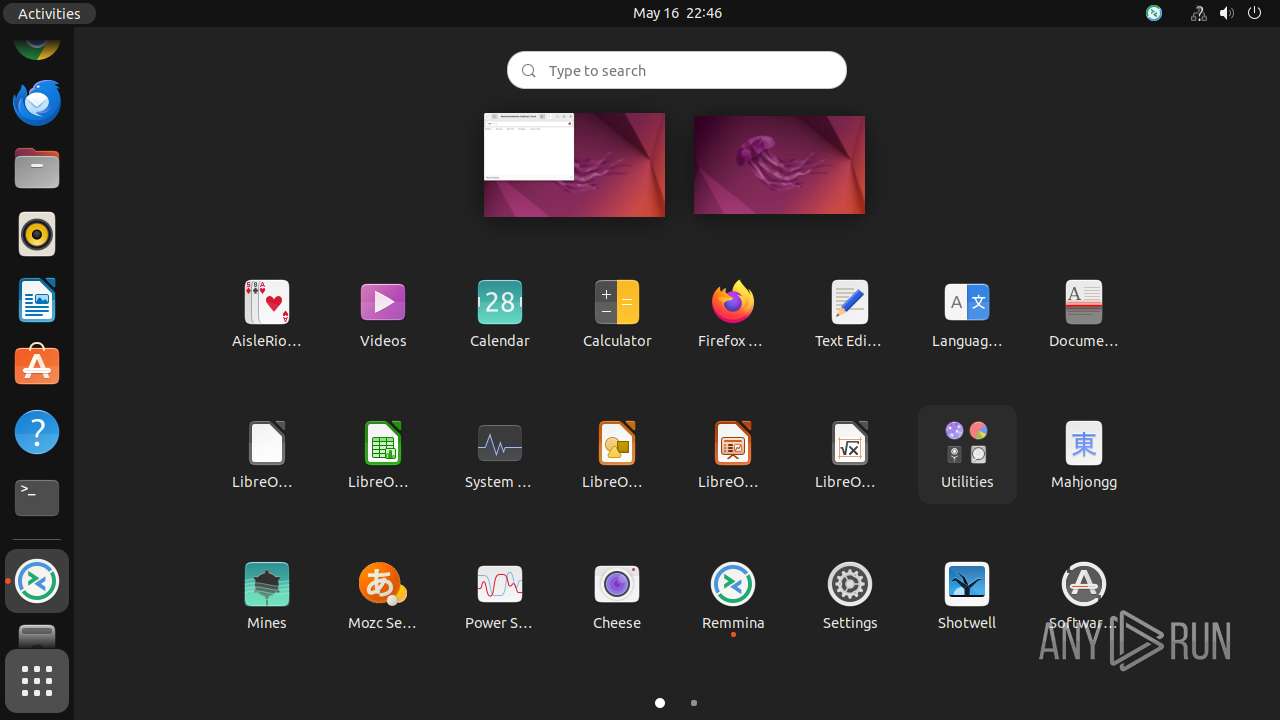
Task: Open the Language Support app
Action: (967, 313)
